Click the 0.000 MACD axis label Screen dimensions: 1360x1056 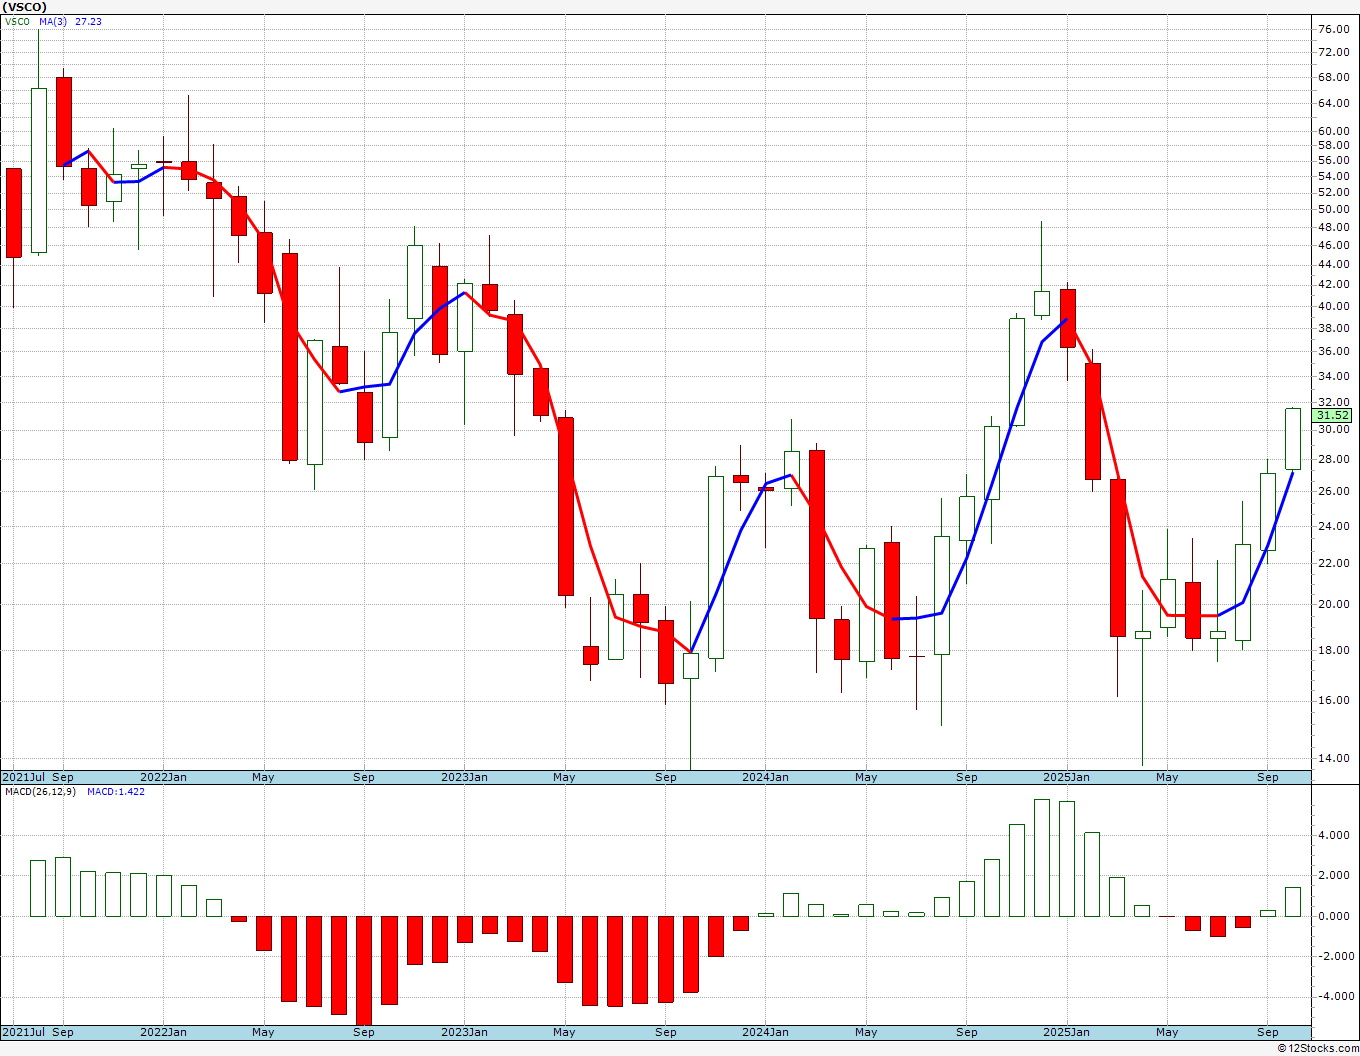point(1335,916)
